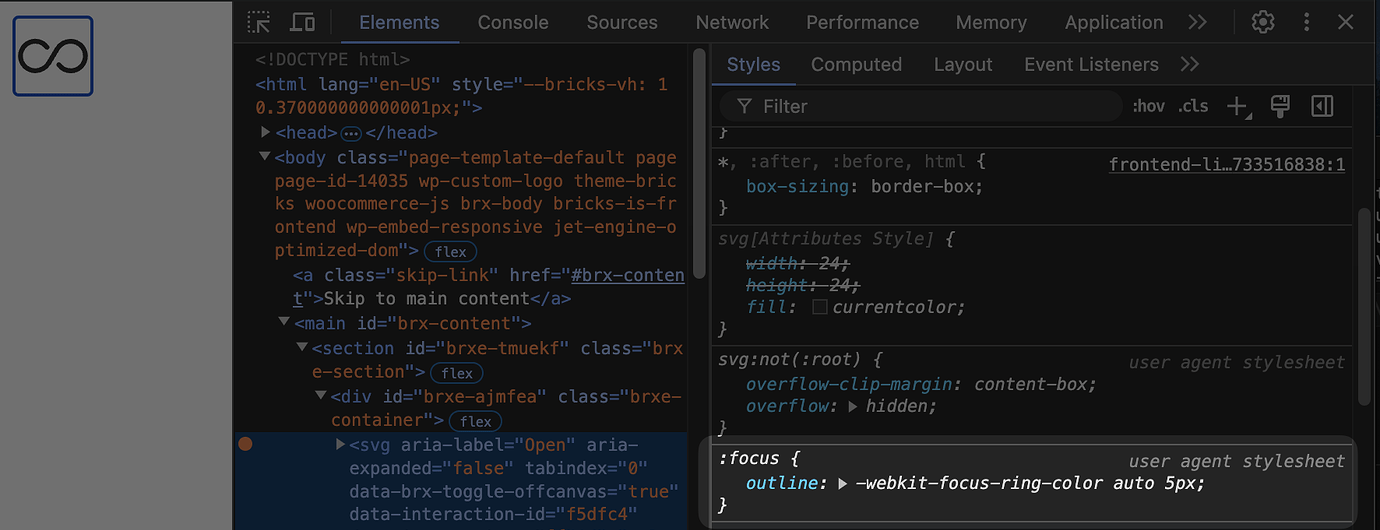This screenshot has width=1380, height=530.
Task: Select the Styles sub-tab
Action: (753, 64)
